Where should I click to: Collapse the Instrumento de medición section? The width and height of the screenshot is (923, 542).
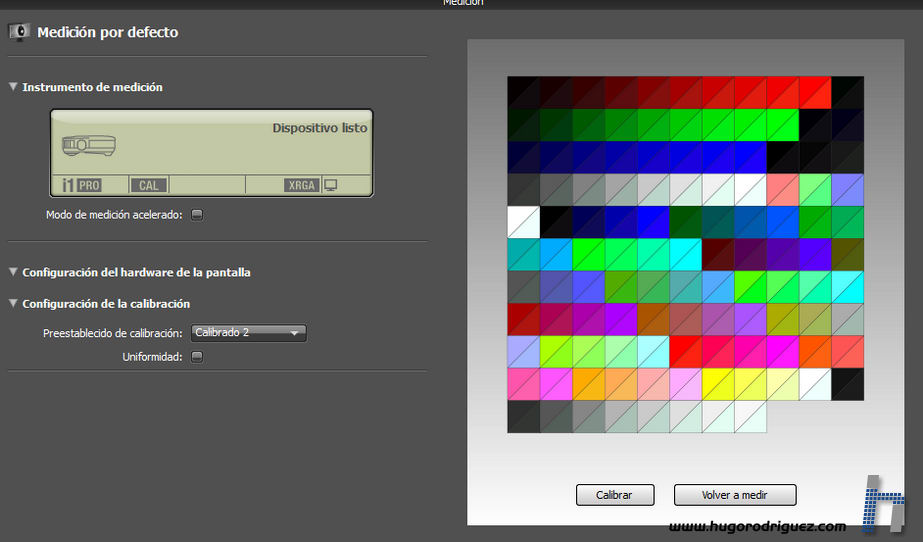[x=13, y=87]
